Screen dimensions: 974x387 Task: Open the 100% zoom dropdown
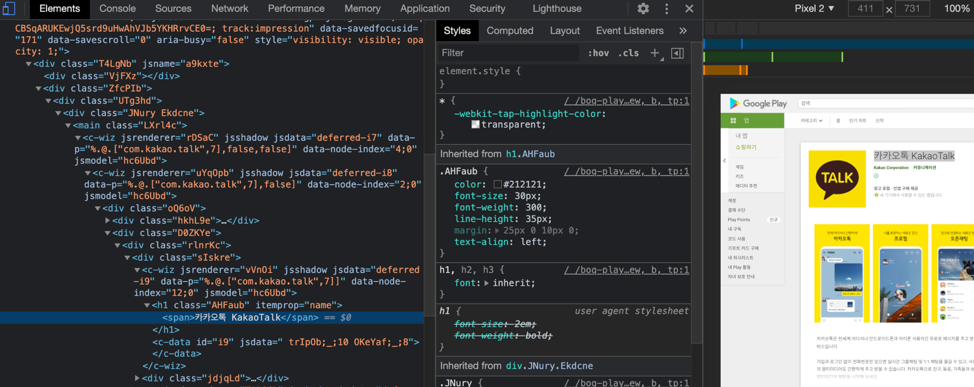click(957, 9)
